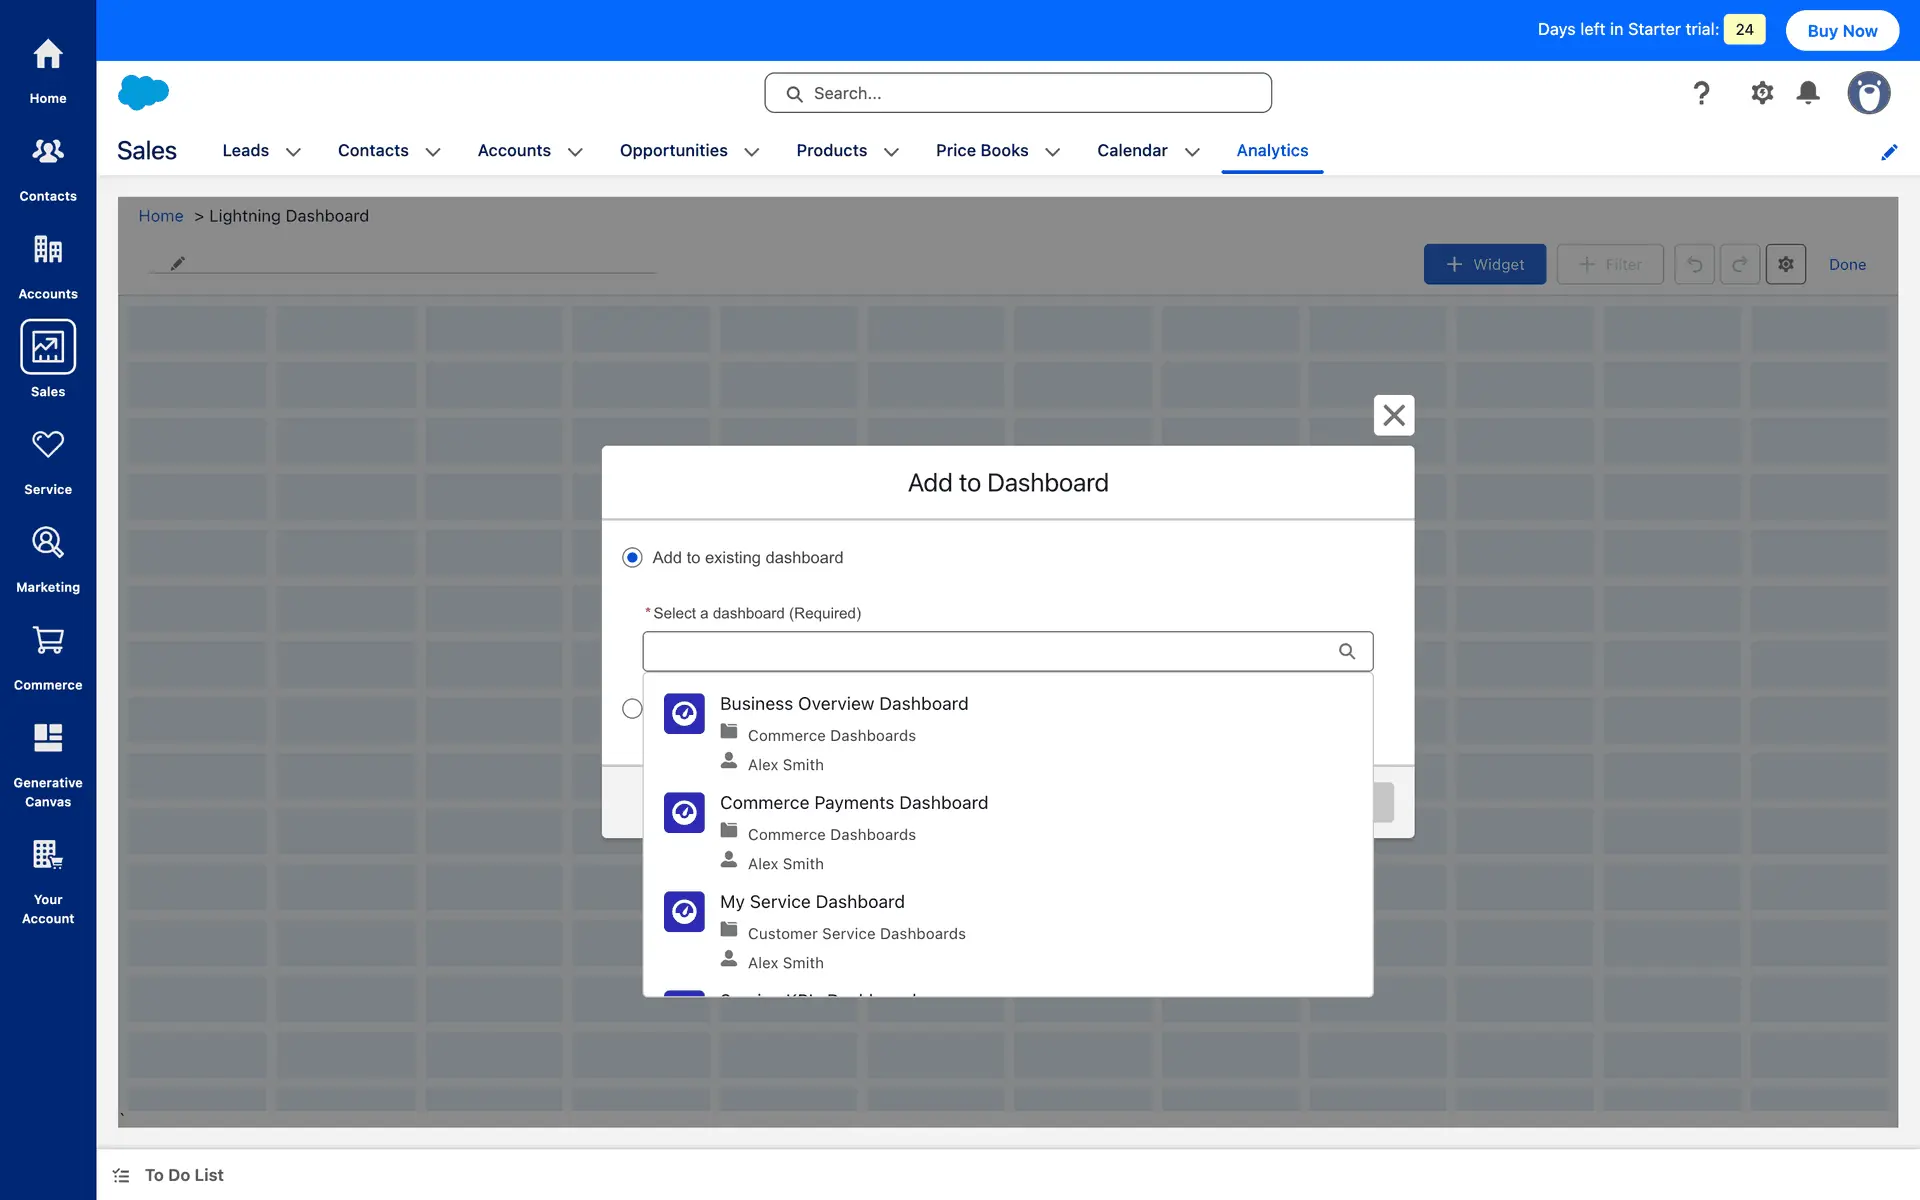Choose Commerce Payments Dashboard from list
This screenshot has width=1920, height=1200.
pos(854,803)
